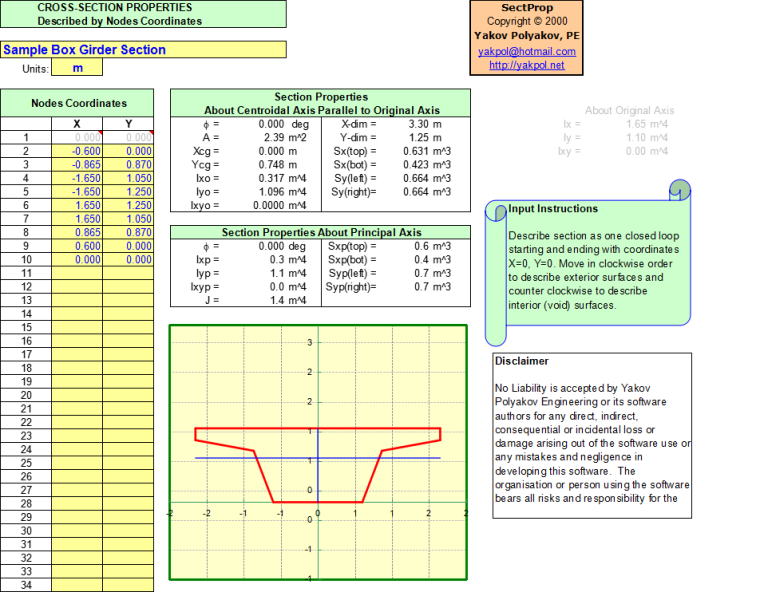
Task: Click the 'Sample Box Girder Section' title cell
Action: [x=143, y=50]
